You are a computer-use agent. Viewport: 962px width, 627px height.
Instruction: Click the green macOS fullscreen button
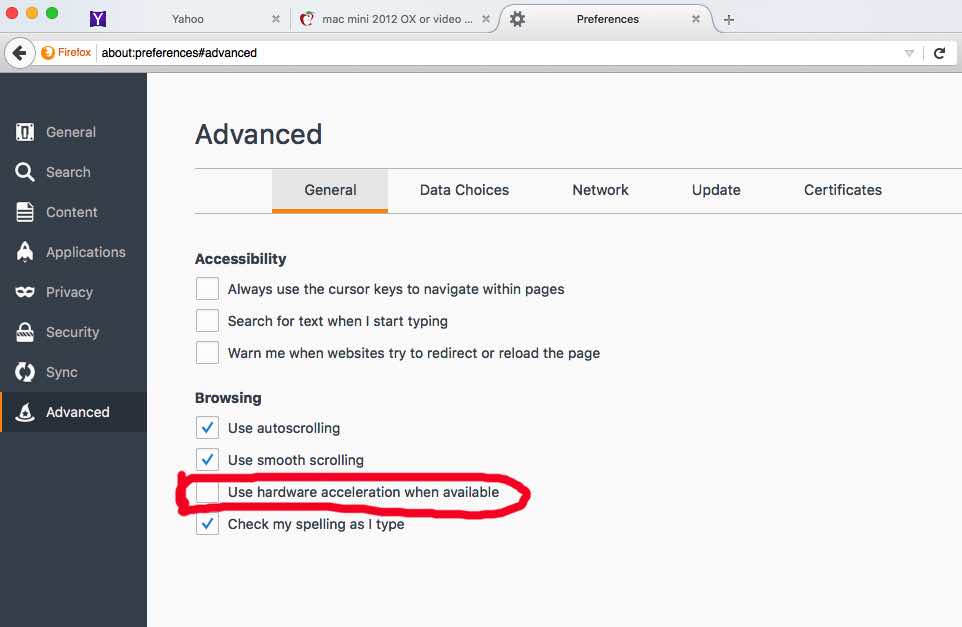(52, 13)
